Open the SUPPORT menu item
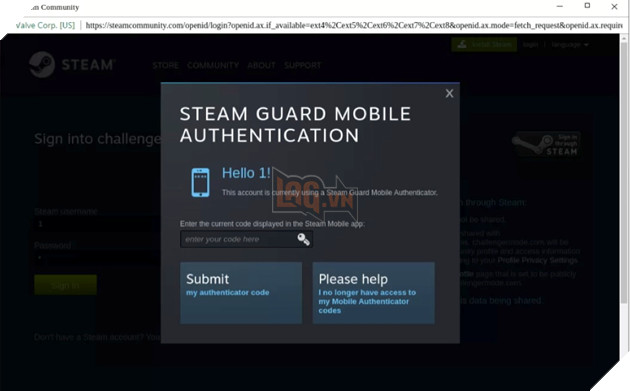 point(303,66)
